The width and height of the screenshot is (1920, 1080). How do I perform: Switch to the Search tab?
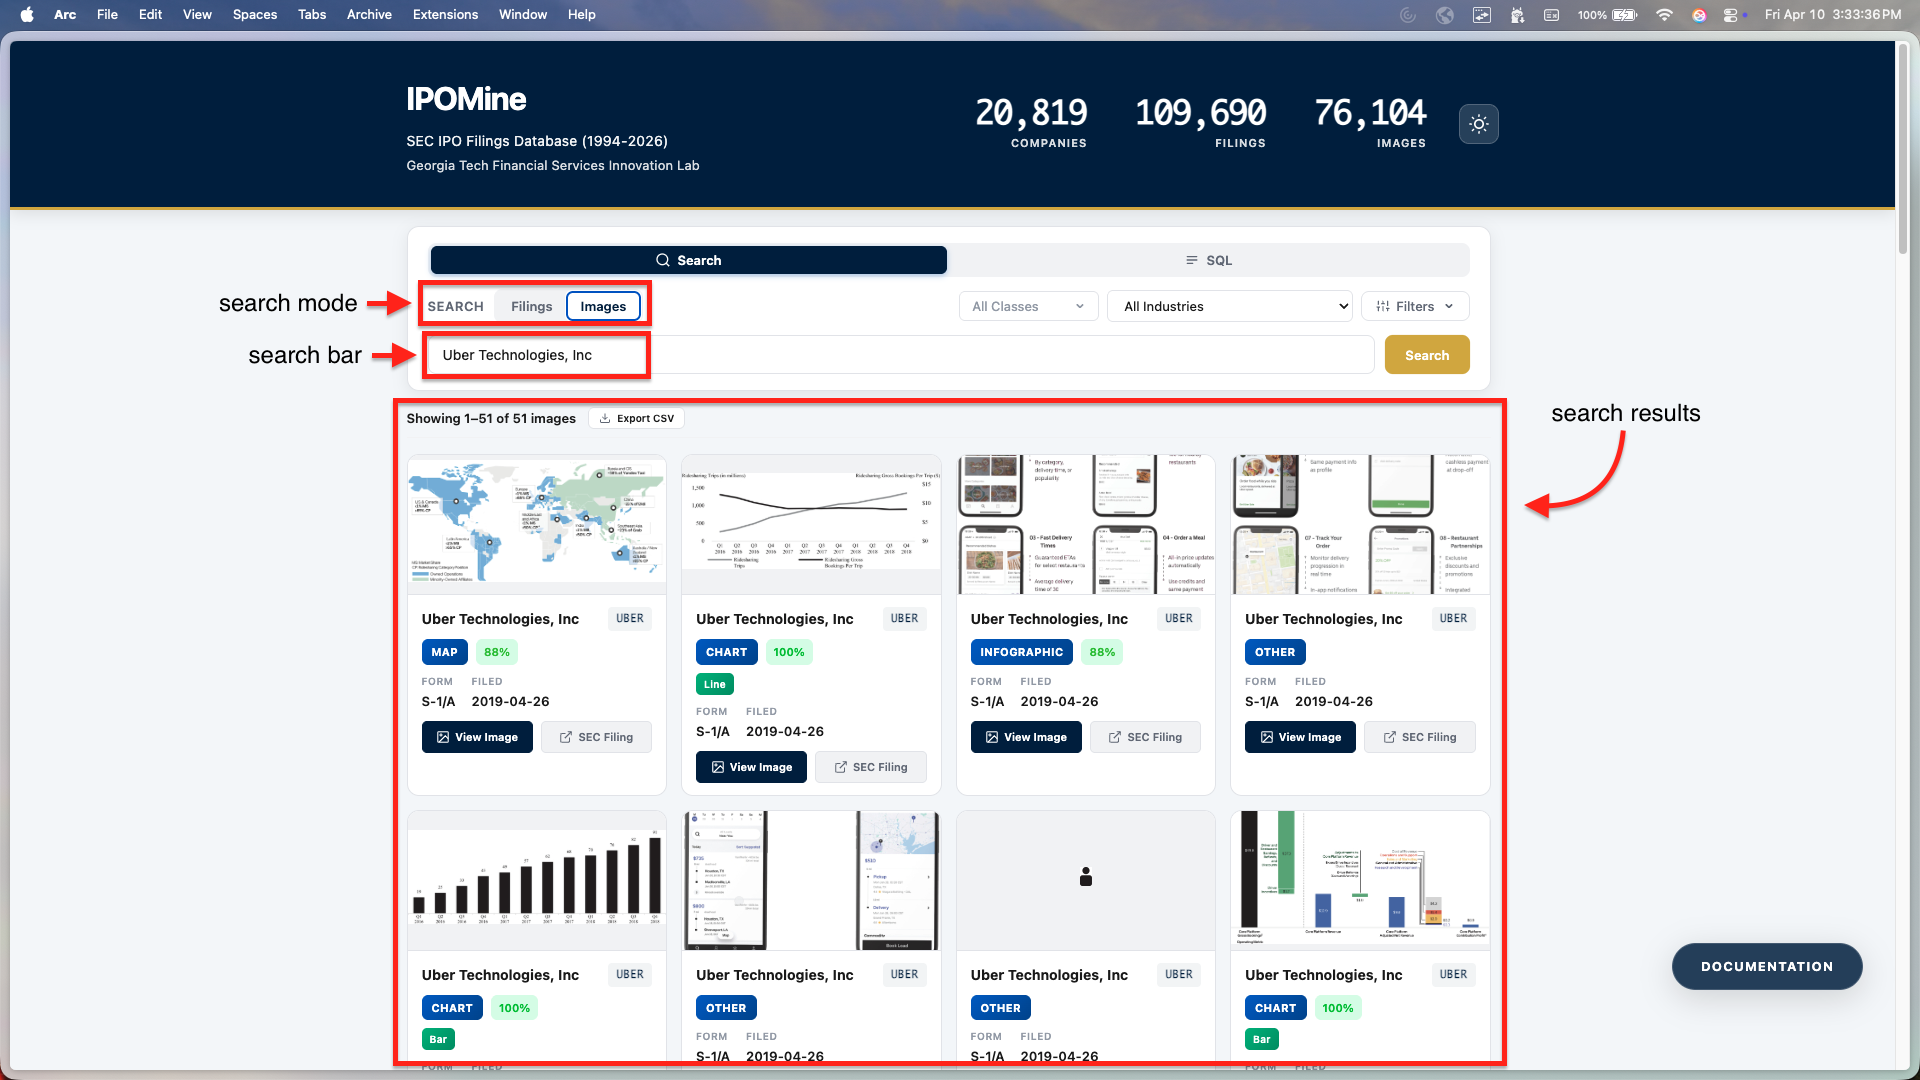coord(689,260)
